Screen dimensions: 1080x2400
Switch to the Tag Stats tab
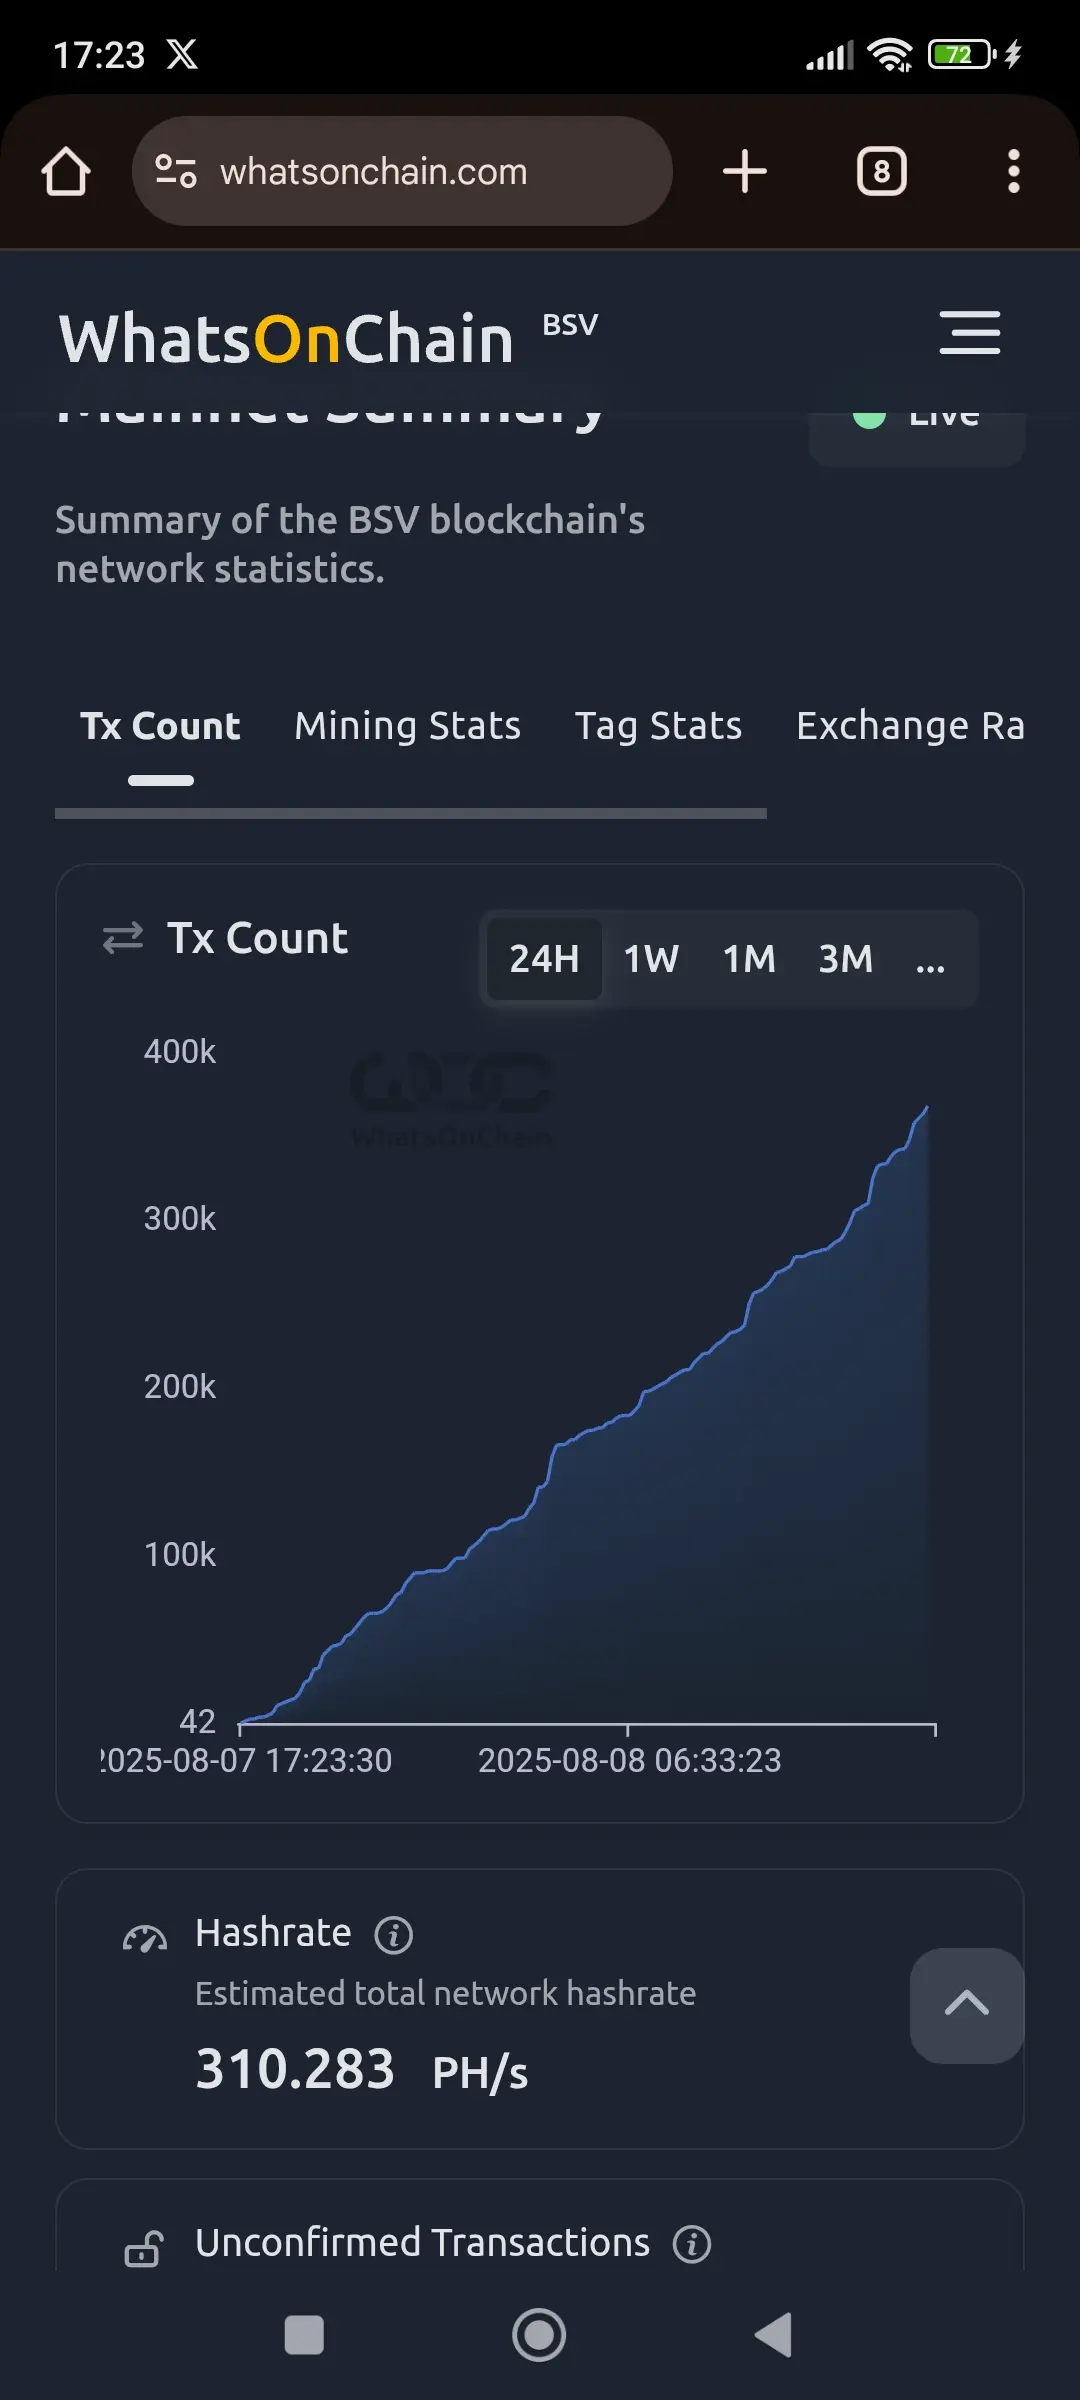[x=658, y=726]
